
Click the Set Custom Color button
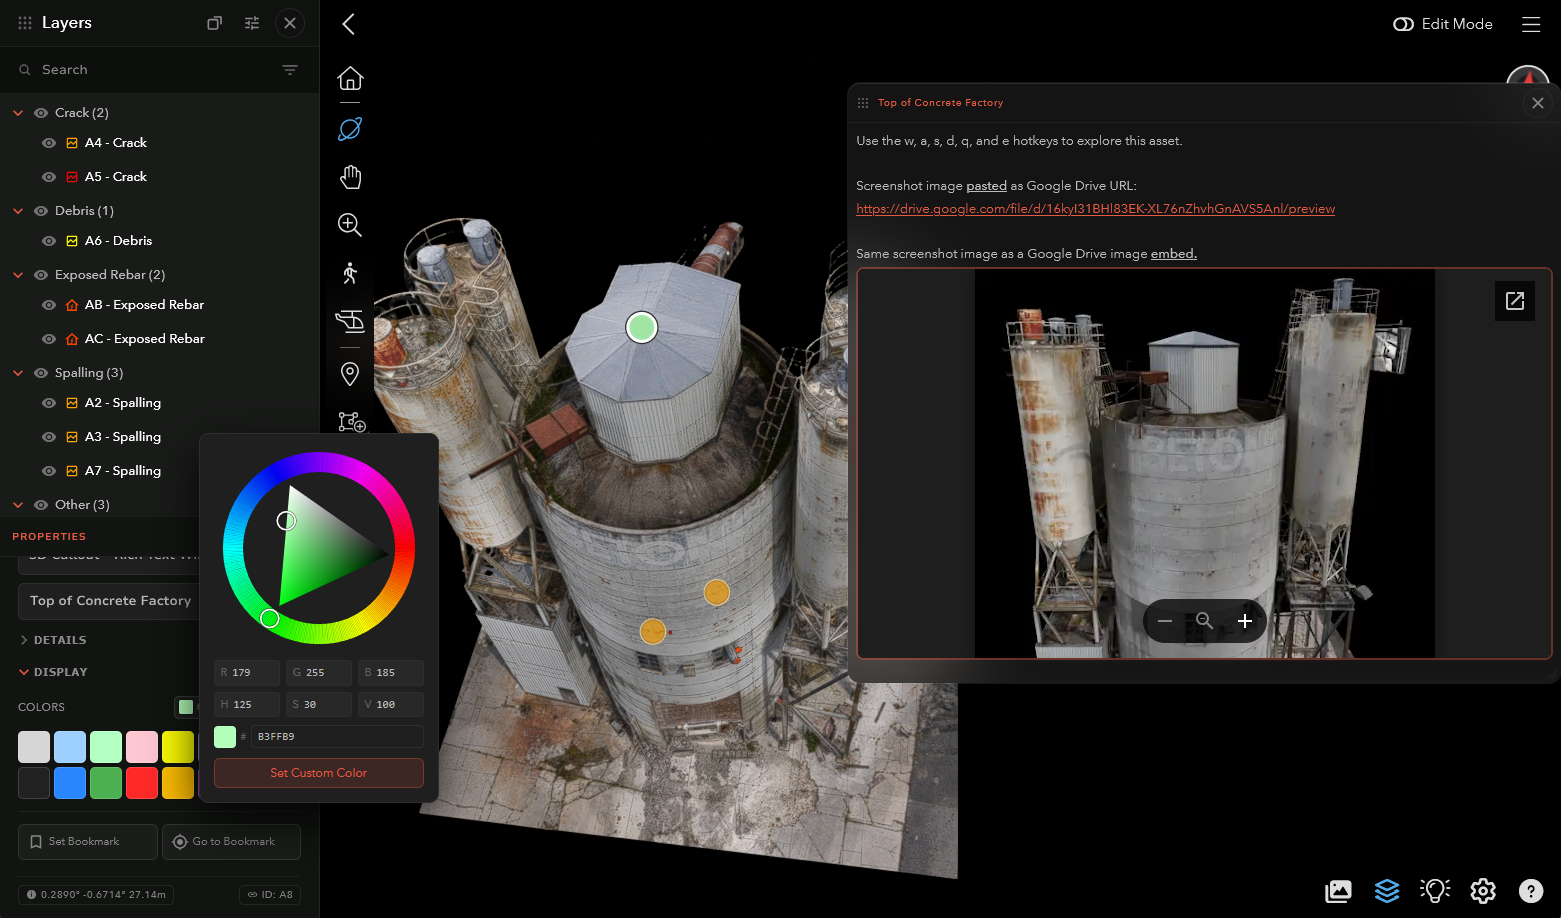319,773
